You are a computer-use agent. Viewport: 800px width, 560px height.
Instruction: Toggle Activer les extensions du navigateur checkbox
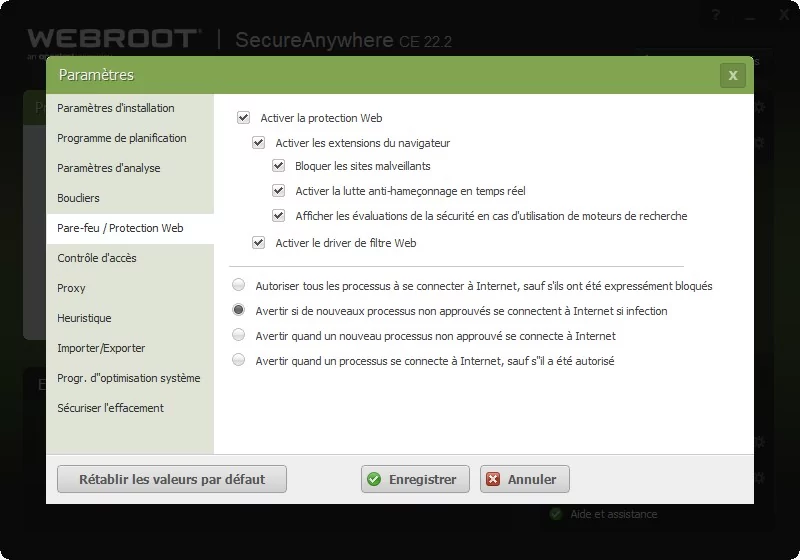click(x=259, y=143)
